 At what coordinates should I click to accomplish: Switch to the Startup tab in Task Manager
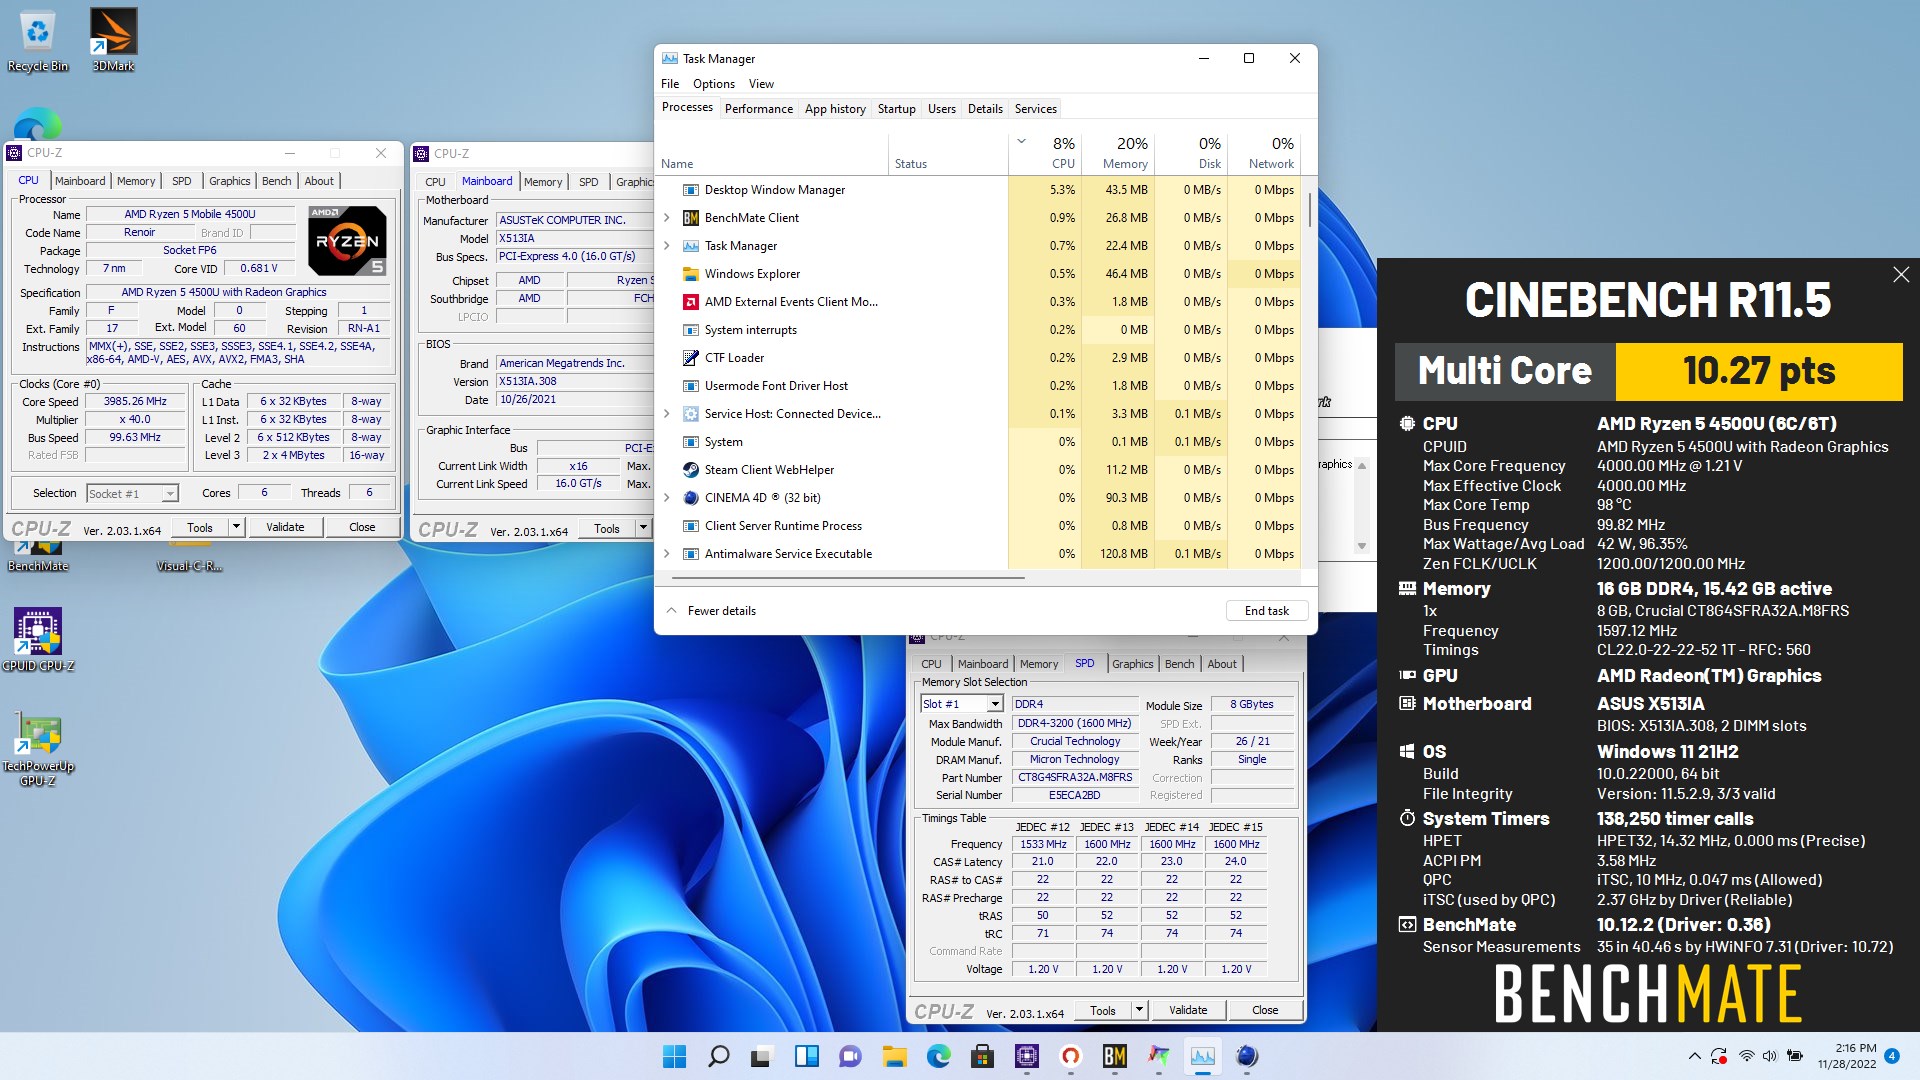pyautogui.click(x=897, y=109)
